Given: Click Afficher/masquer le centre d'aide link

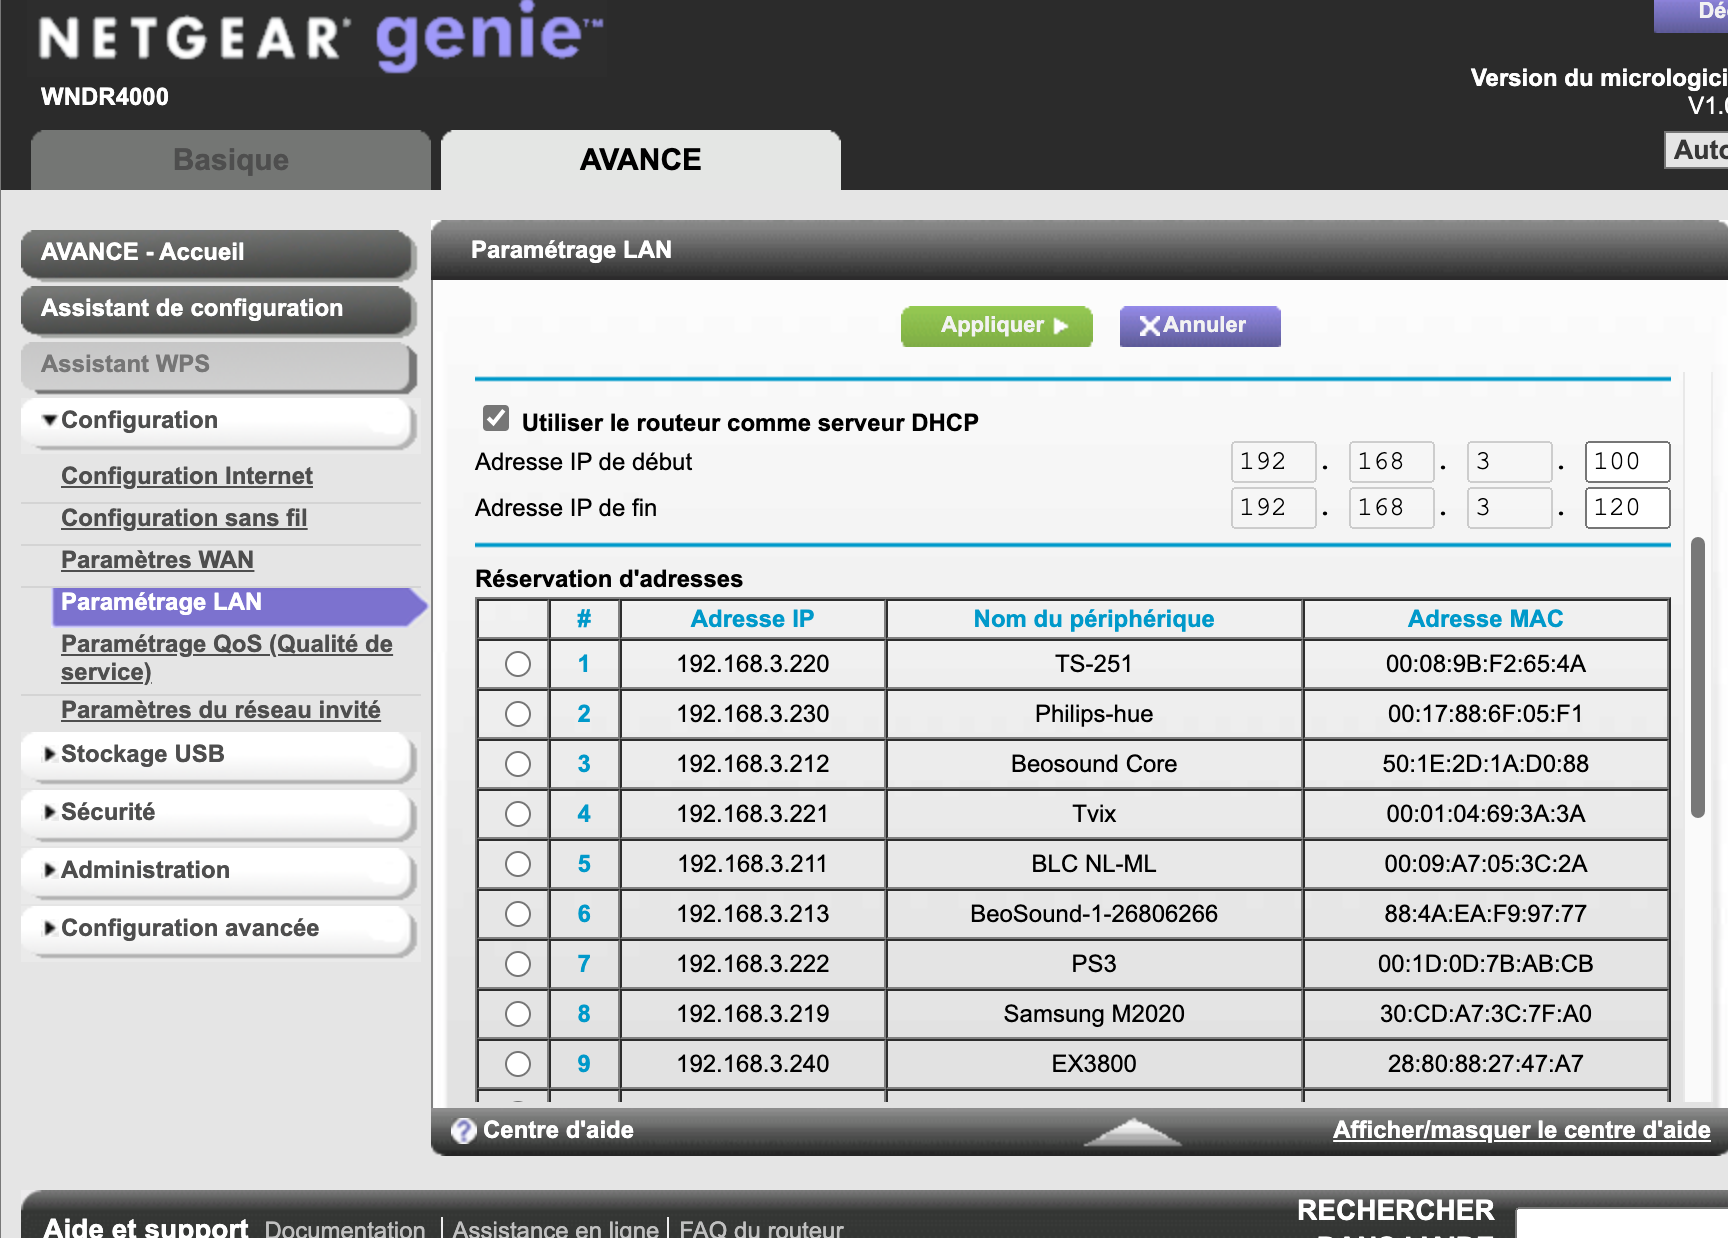Looking at the screenshot, I should click(1521, 1130).
